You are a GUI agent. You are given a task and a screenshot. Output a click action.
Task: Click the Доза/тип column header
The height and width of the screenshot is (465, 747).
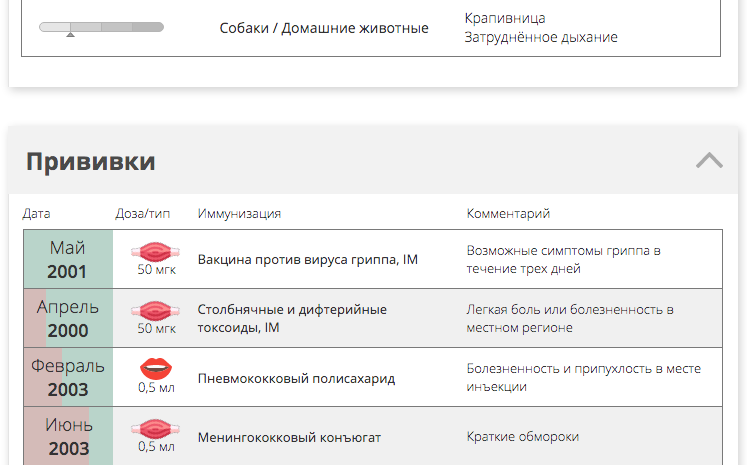pyautogui.click(x=142, y=213)
